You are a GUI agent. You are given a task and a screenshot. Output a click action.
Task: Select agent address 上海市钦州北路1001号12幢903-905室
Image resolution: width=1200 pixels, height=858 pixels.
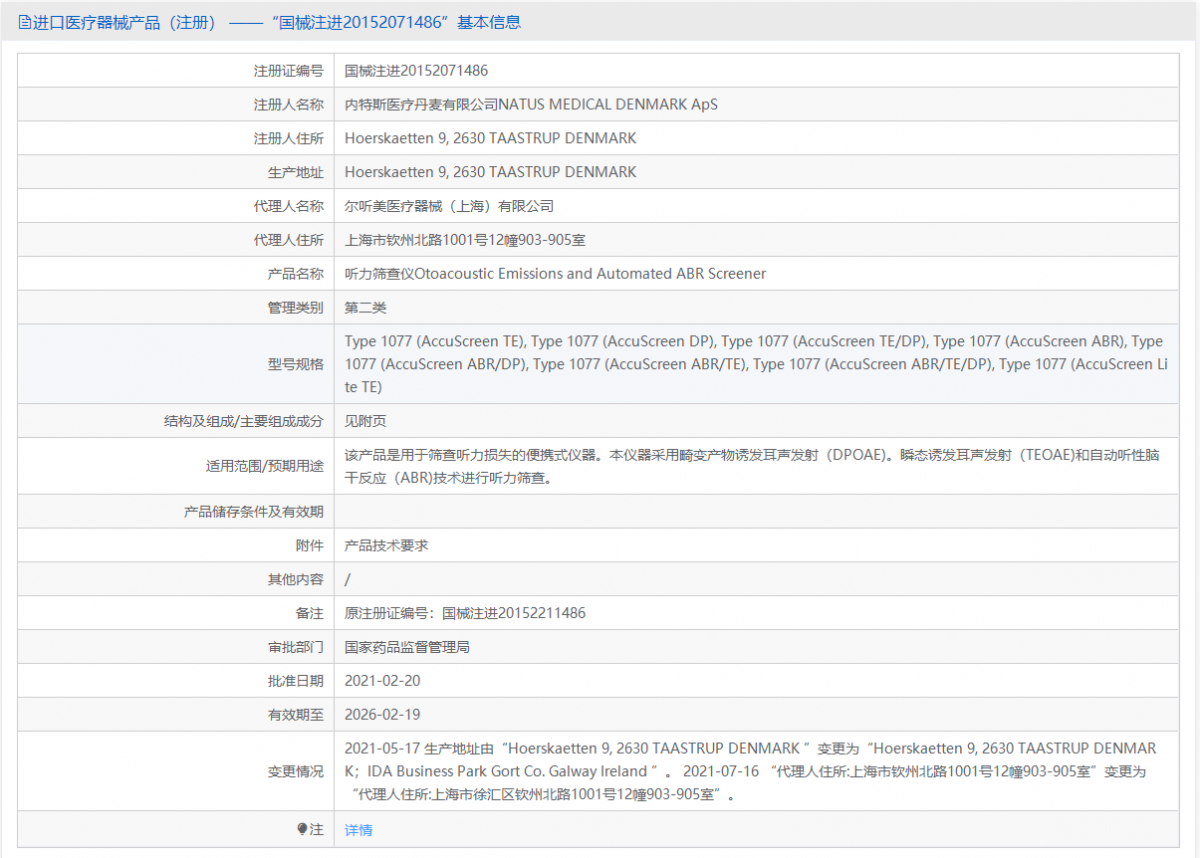point(465,240)
